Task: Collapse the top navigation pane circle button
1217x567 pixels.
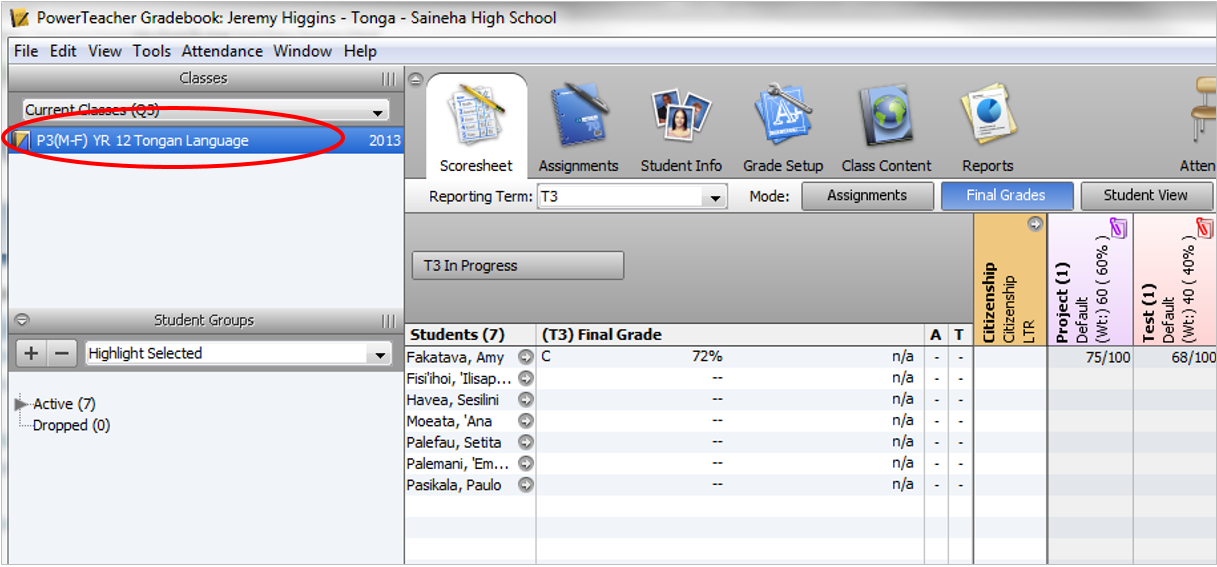Action: [416, 79]
